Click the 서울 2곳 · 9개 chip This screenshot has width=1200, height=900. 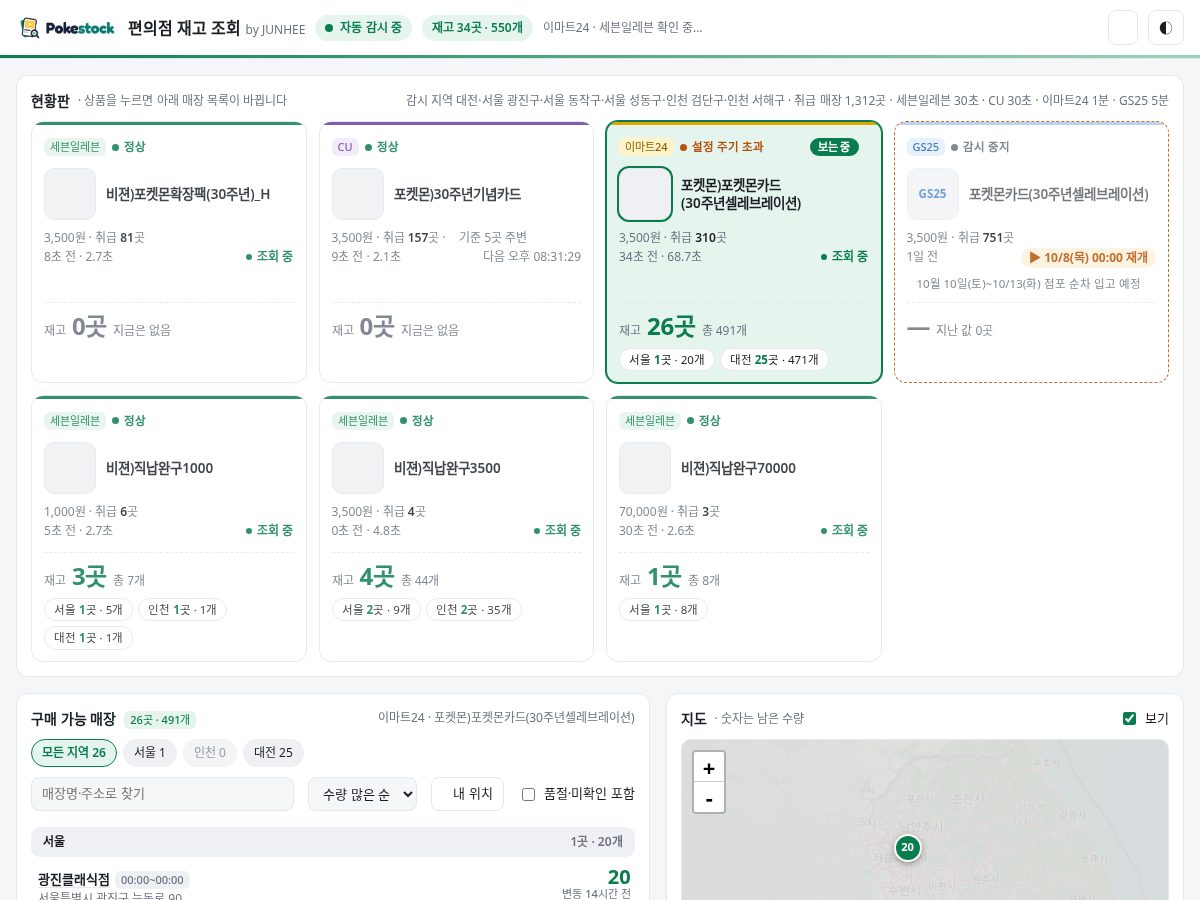(376, 609)
